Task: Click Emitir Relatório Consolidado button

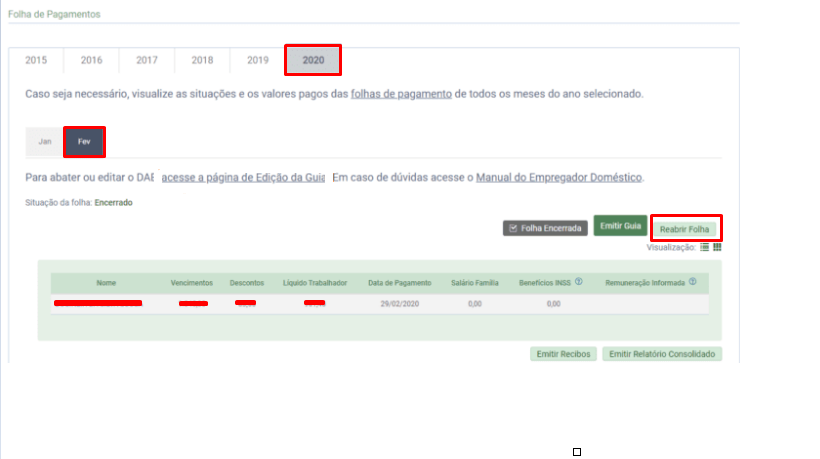Action: pos(662,354)
